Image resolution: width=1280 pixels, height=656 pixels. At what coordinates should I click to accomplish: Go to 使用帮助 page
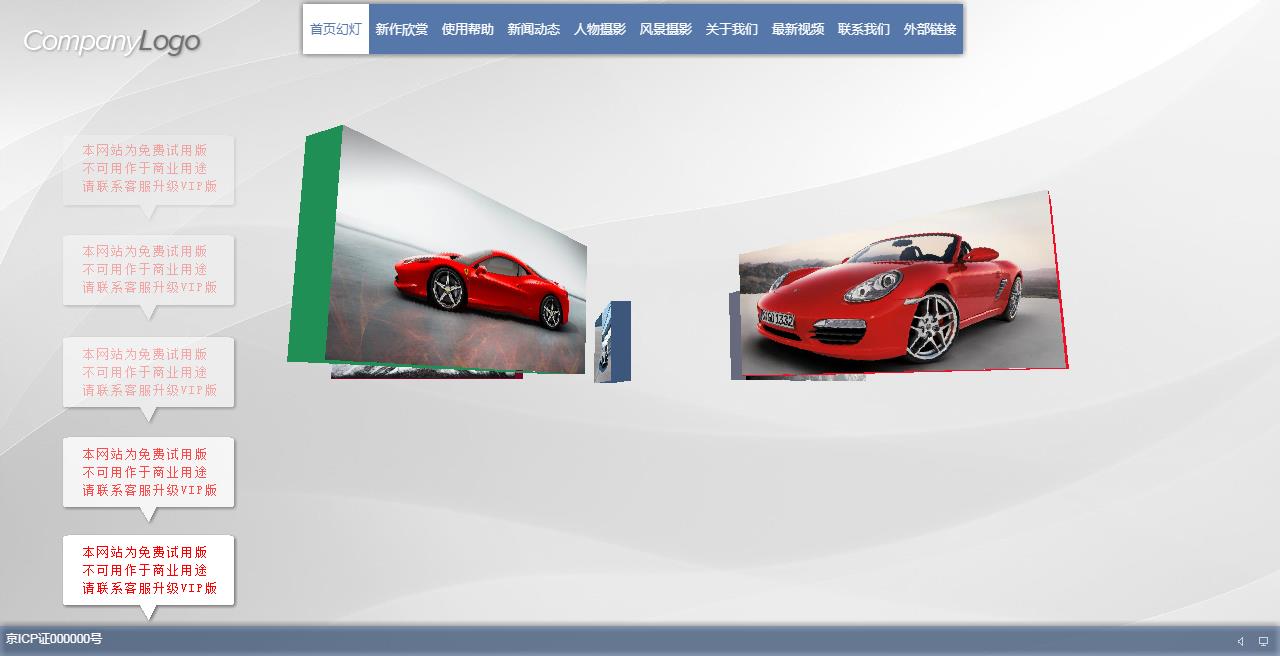(468, 29)
